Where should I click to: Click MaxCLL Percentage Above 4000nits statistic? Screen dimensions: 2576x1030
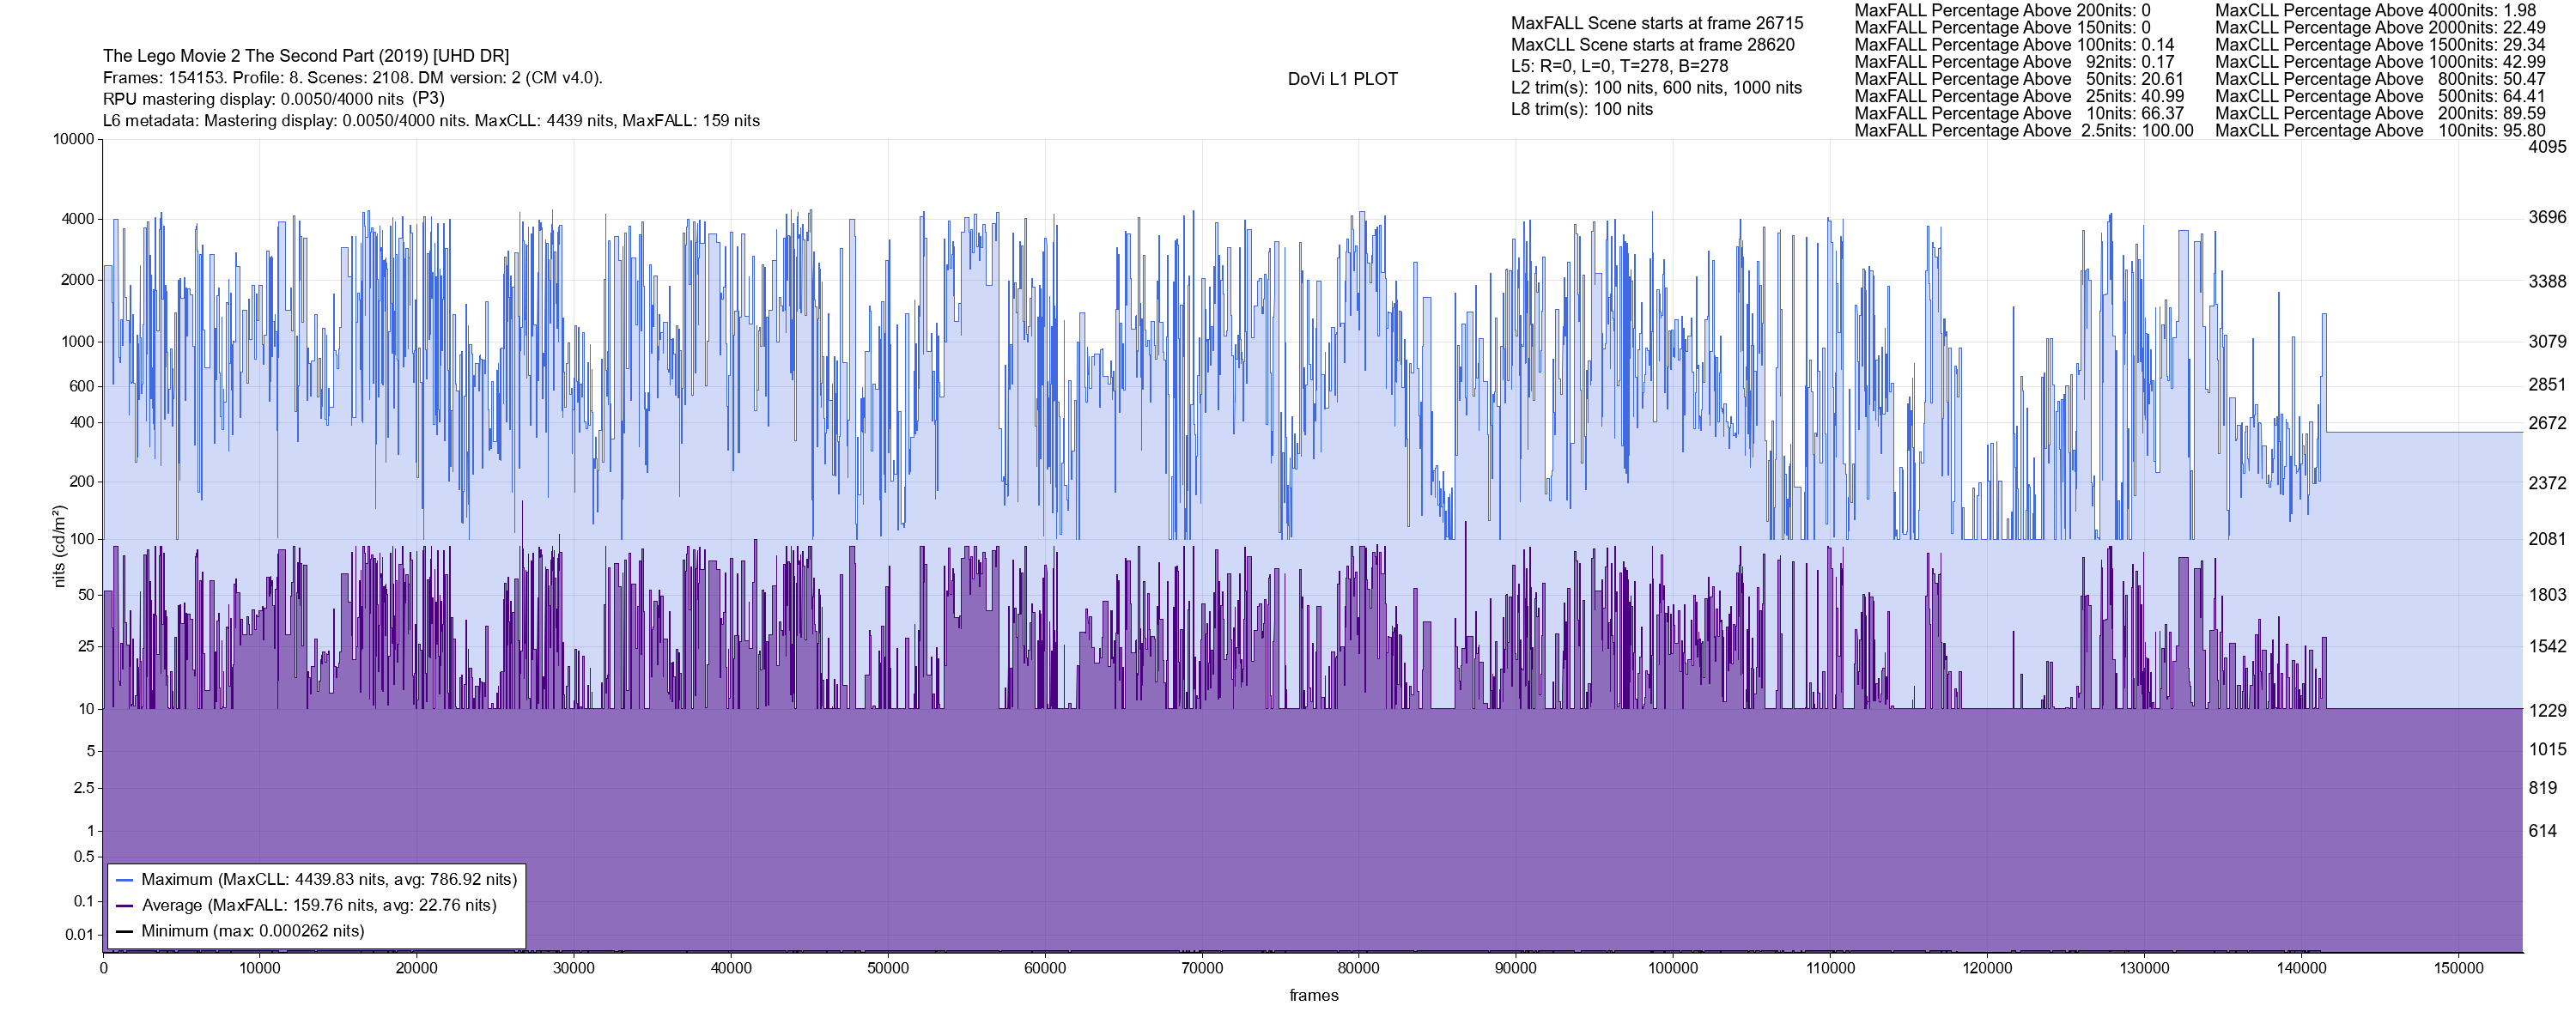(2374, 10)
